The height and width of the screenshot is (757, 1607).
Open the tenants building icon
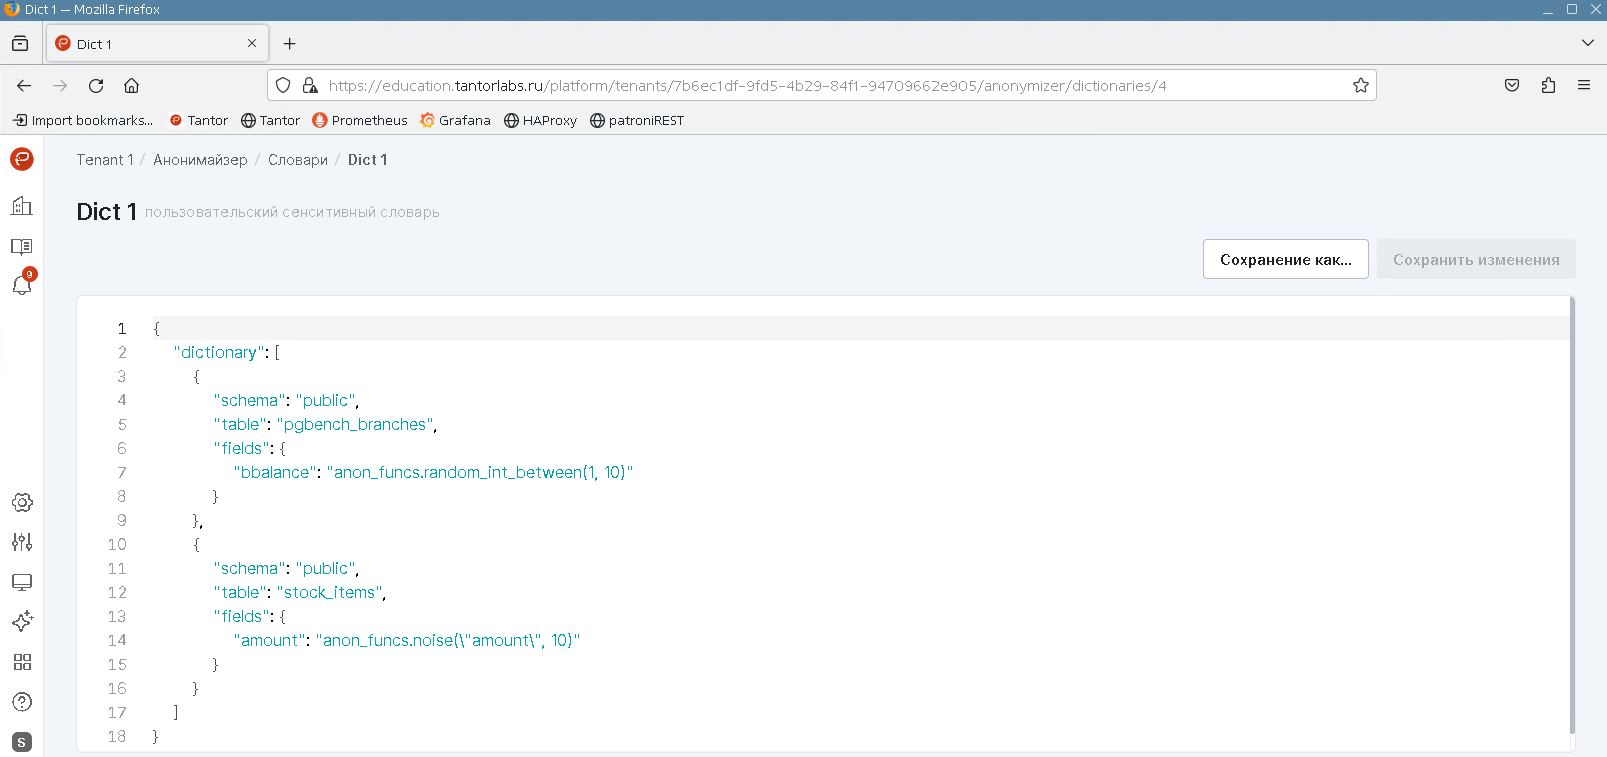click(x=22, y=206)
